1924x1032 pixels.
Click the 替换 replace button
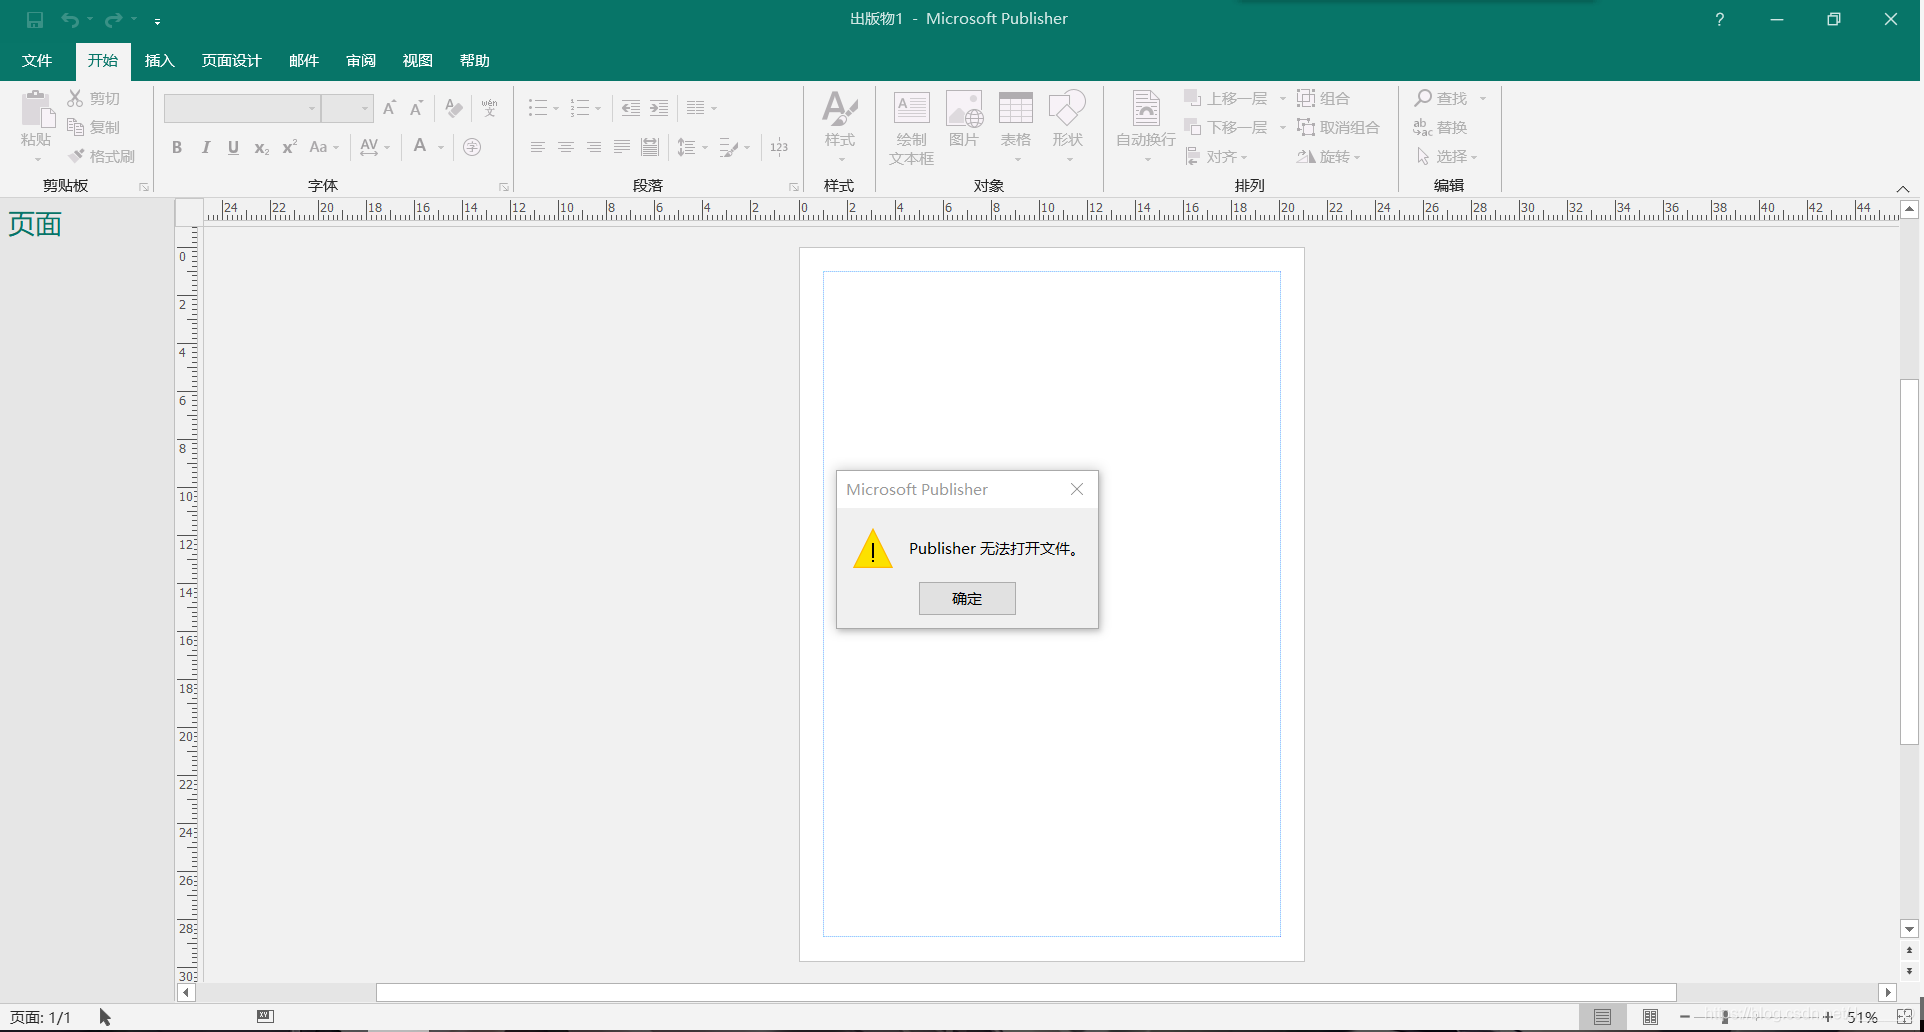pos(1441,127)
